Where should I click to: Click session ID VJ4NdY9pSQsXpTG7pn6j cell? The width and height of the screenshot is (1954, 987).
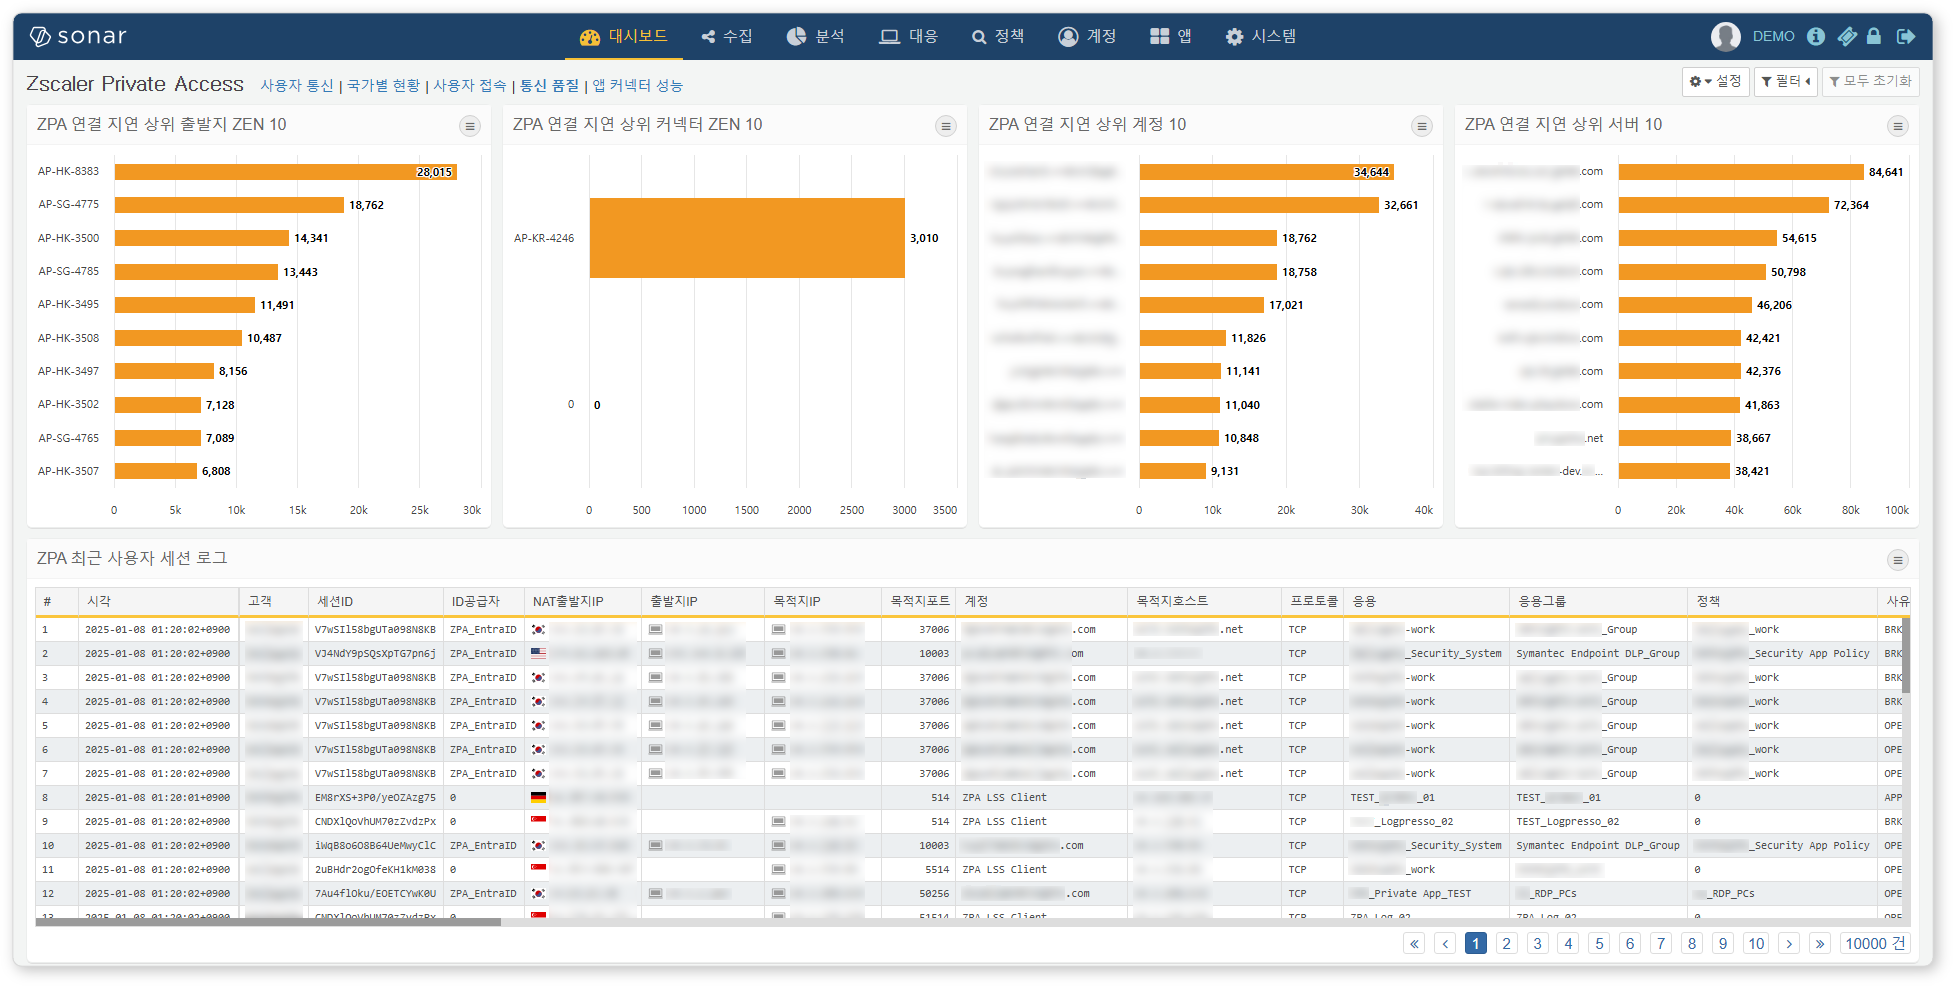click(375, 654)
